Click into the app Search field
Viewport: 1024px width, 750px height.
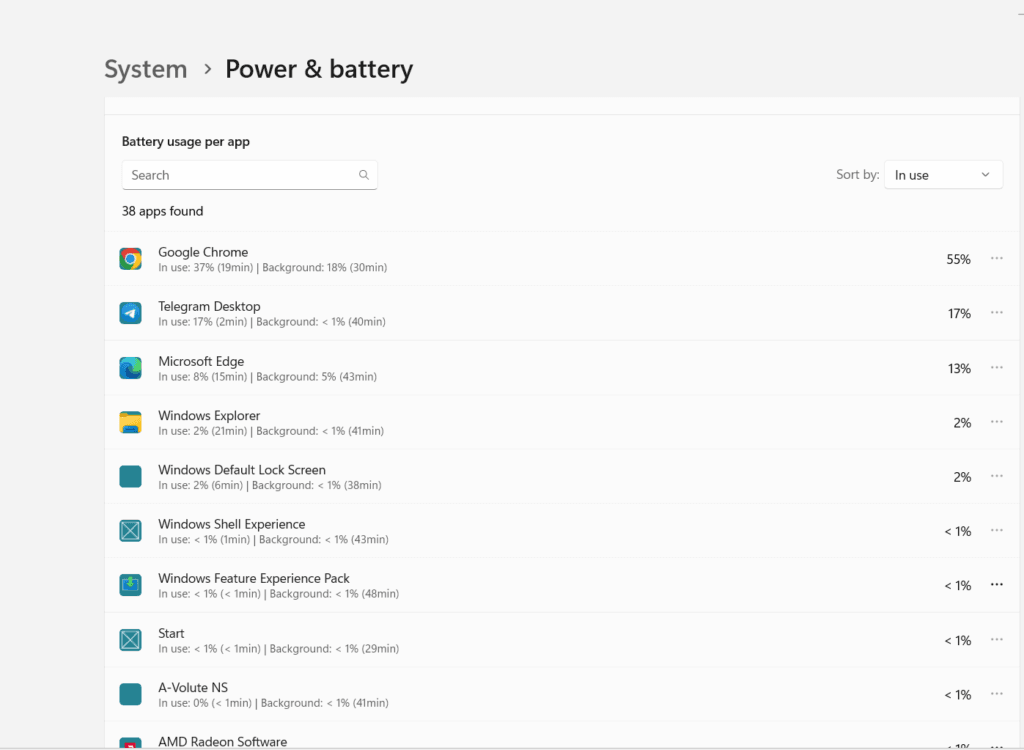(x=240, y=175)
